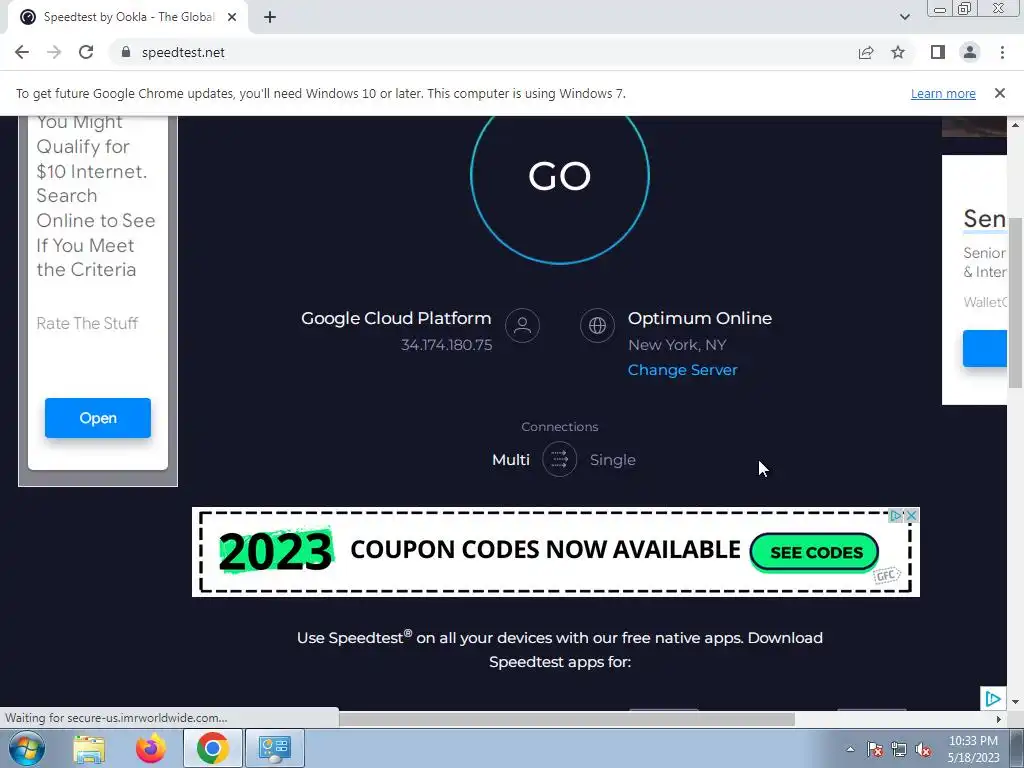Click the 2023 coupon codes banner headline
The height and width of the screenshot is (768, 1024).
click(480, 551)
